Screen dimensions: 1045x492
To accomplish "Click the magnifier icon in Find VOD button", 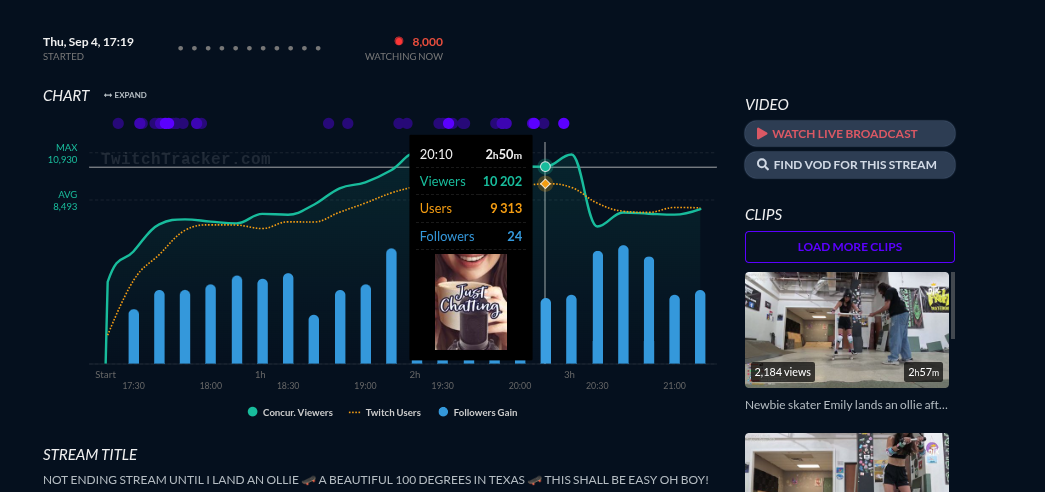I will pyautogui.click(x=763, y=165).
